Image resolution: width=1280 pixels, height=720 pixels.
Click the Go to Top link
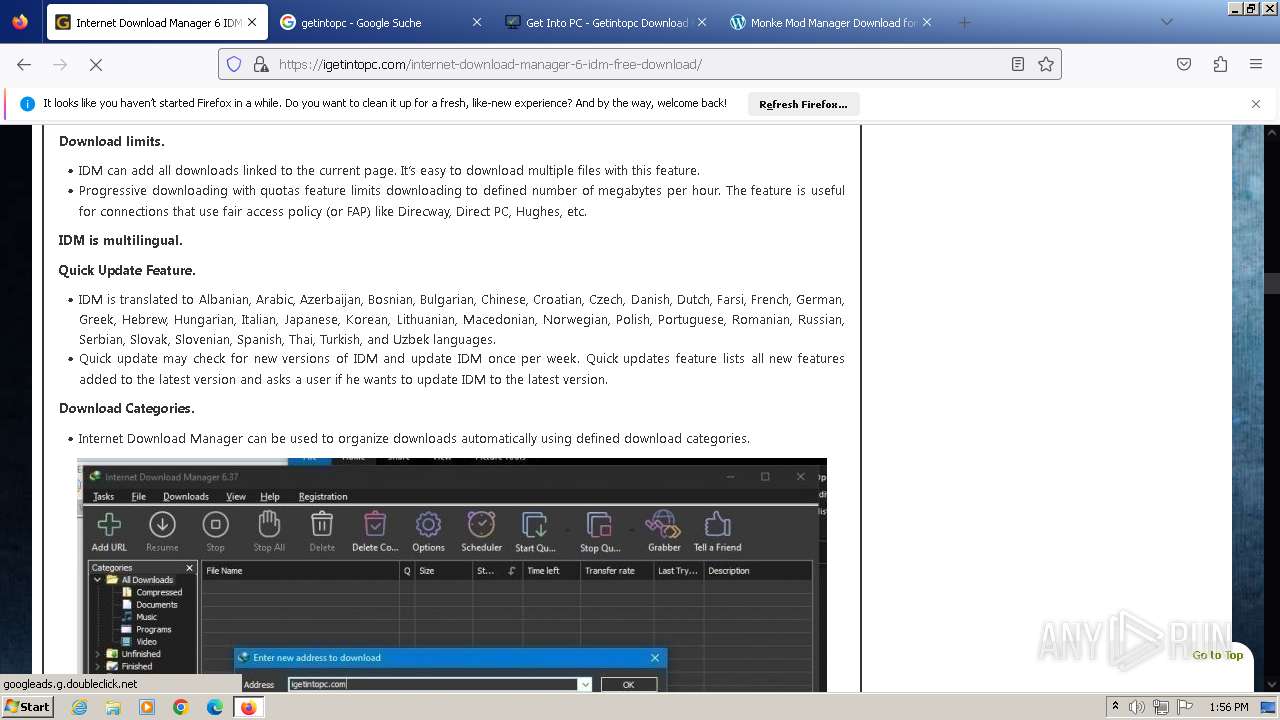tap(1217, 655)
